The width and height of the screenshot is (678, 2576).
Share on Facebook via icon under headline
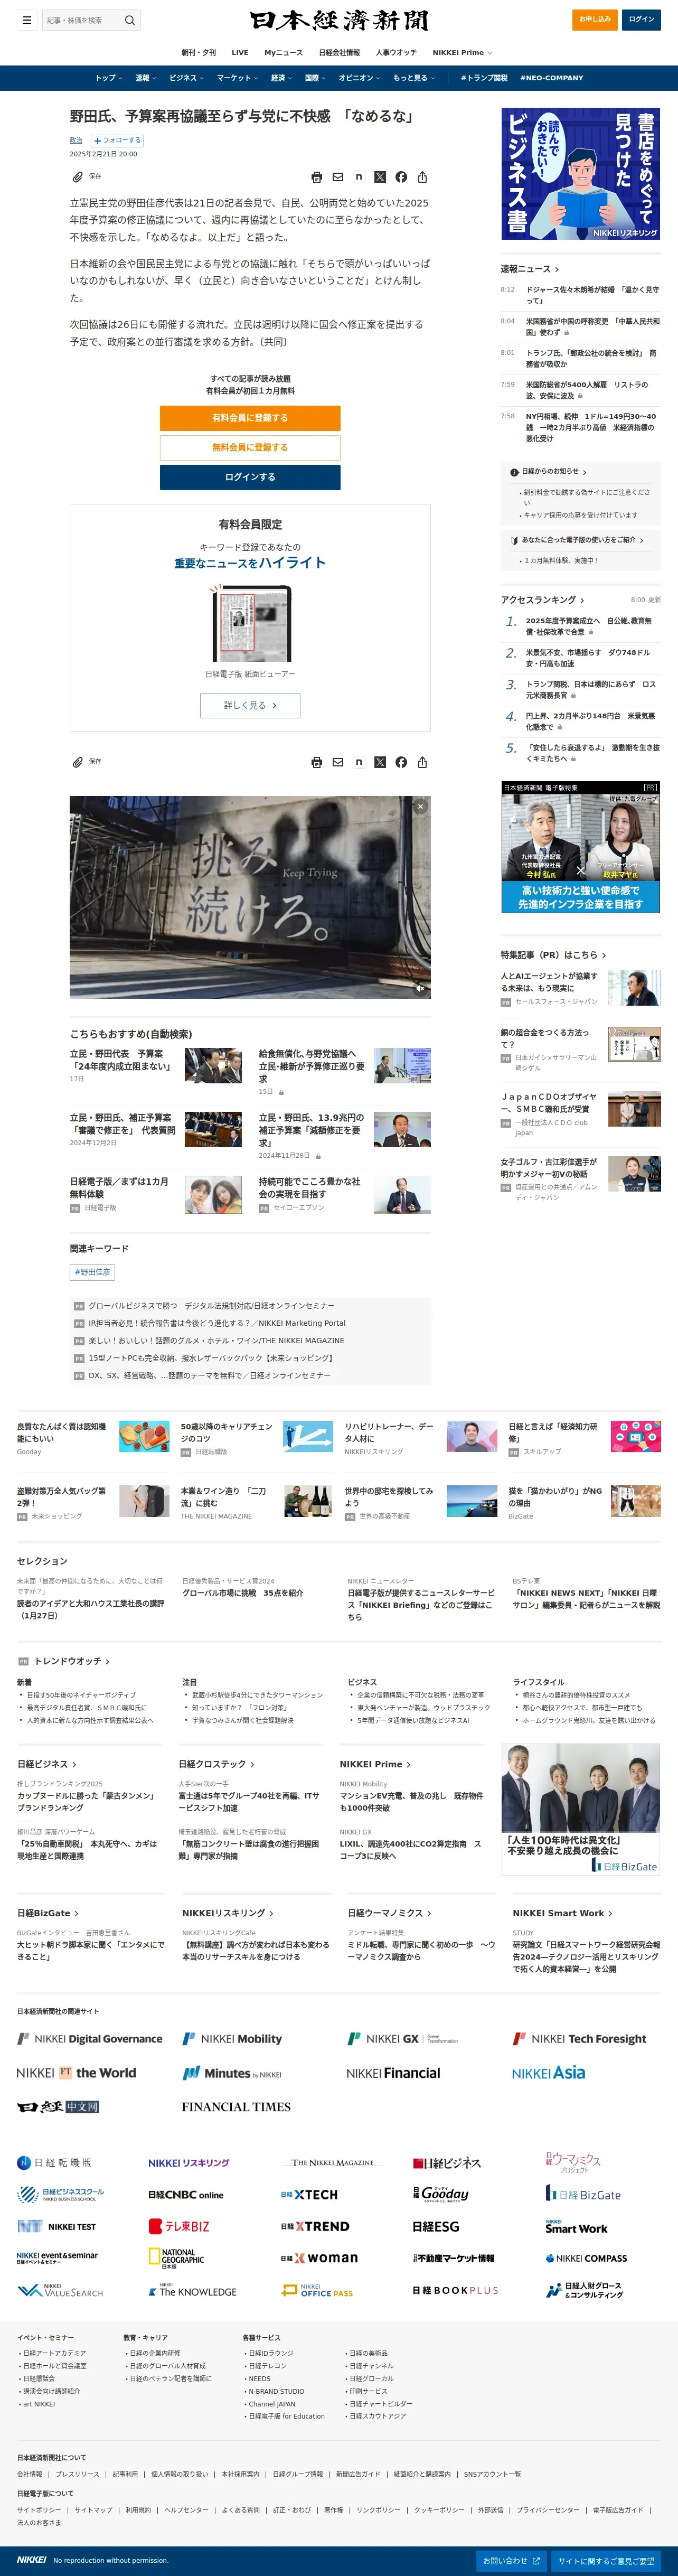tap(401, 177)
